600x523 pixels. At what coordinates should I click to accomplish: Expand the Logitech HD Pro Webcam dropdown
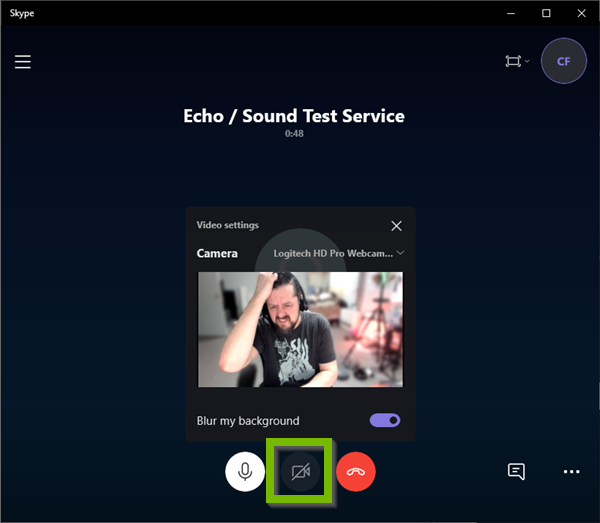[x=339, y=253]
